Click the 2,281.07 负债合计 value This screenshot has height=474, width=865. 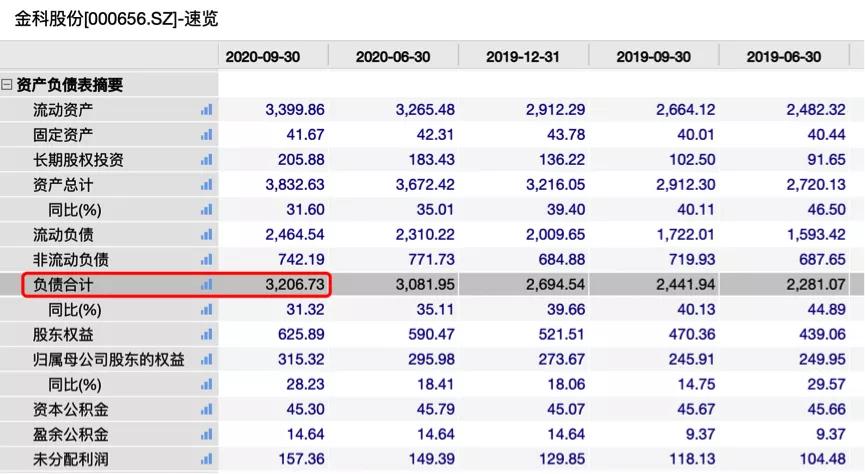point(816,285)
